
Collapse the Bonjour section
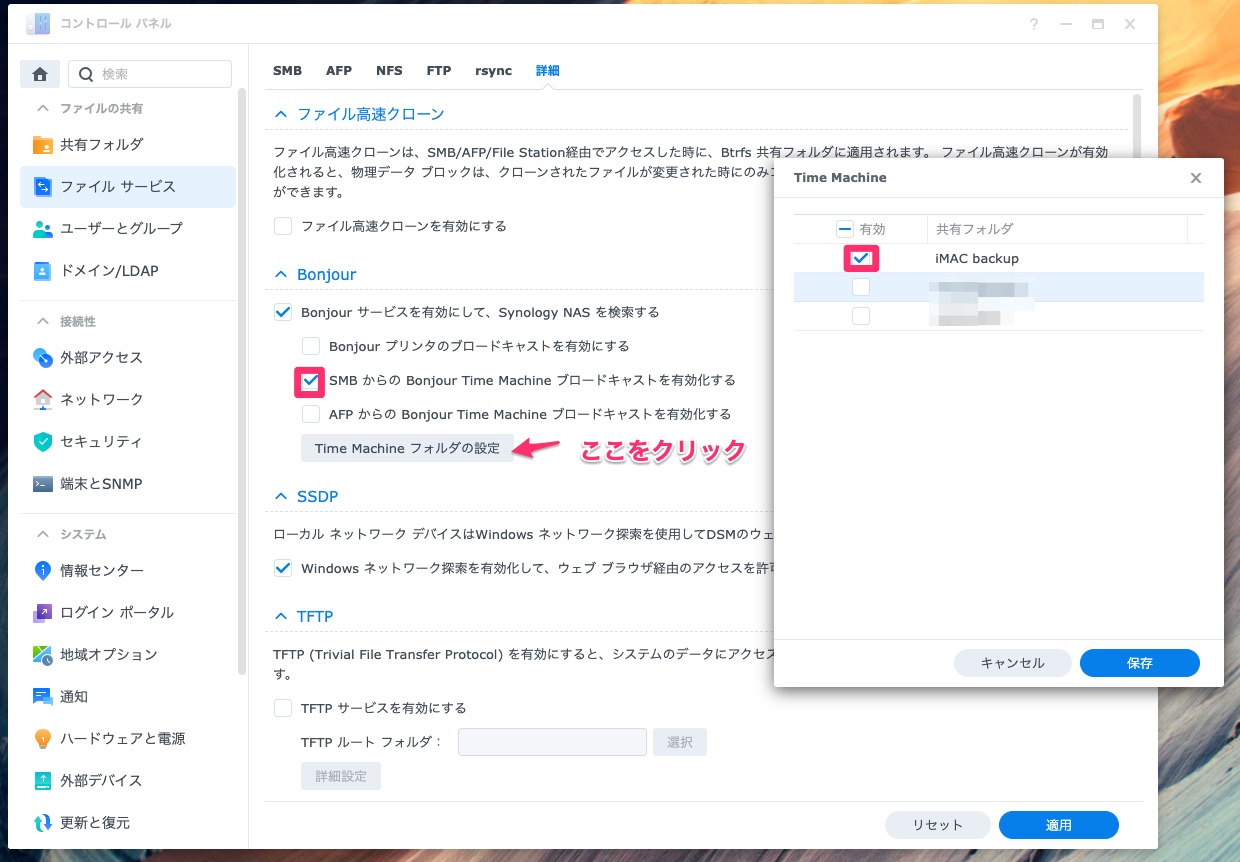pyautogui.click(x=281, y=274)
